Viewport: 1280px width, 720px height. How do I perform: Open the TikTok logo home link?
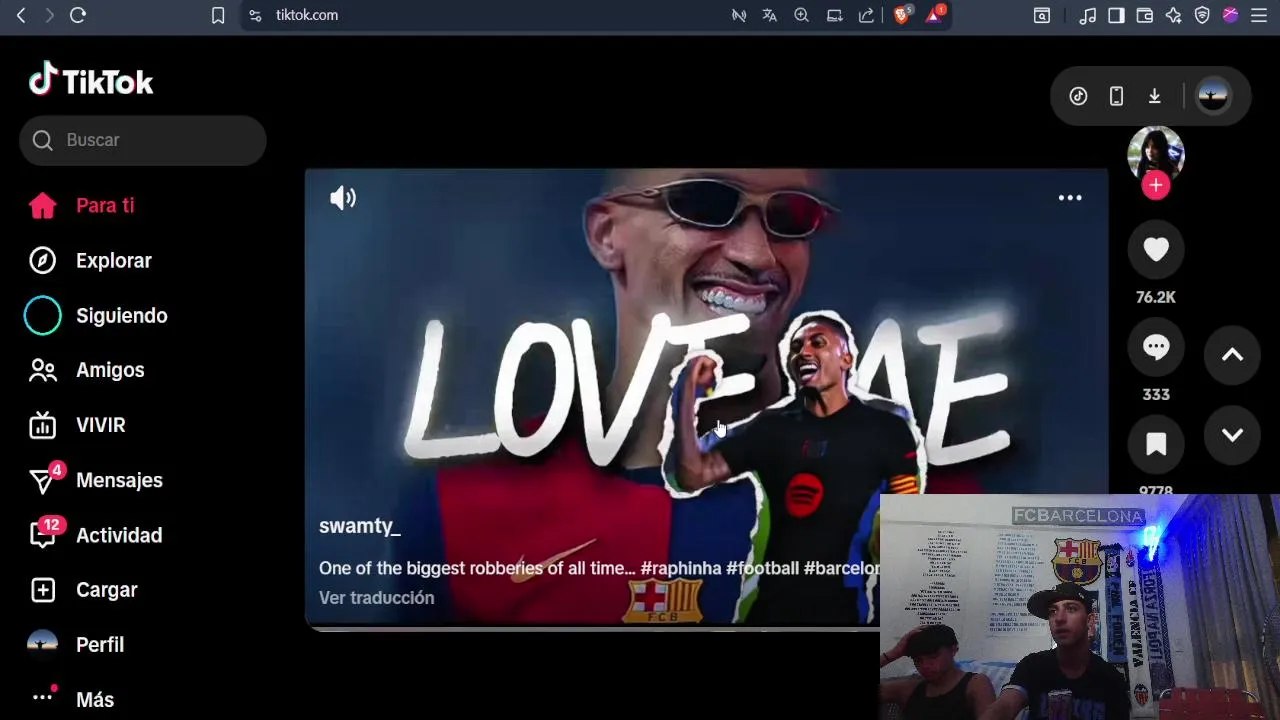[91, 80]
